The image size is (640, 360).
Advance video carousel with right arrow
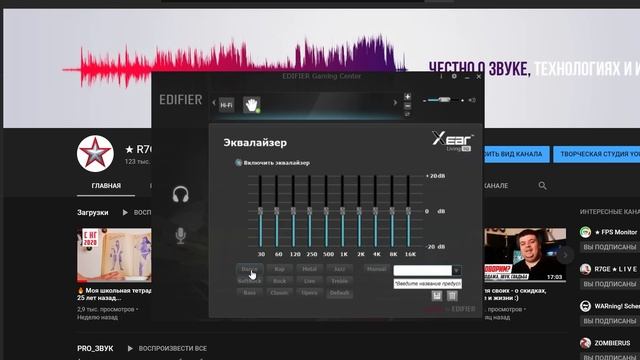point(565,255)
